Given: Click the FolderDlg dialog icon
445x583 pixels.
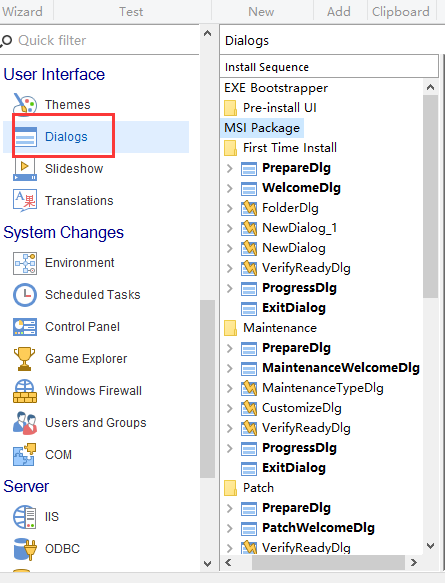Looking at the screenshot, I should [249, 208].
